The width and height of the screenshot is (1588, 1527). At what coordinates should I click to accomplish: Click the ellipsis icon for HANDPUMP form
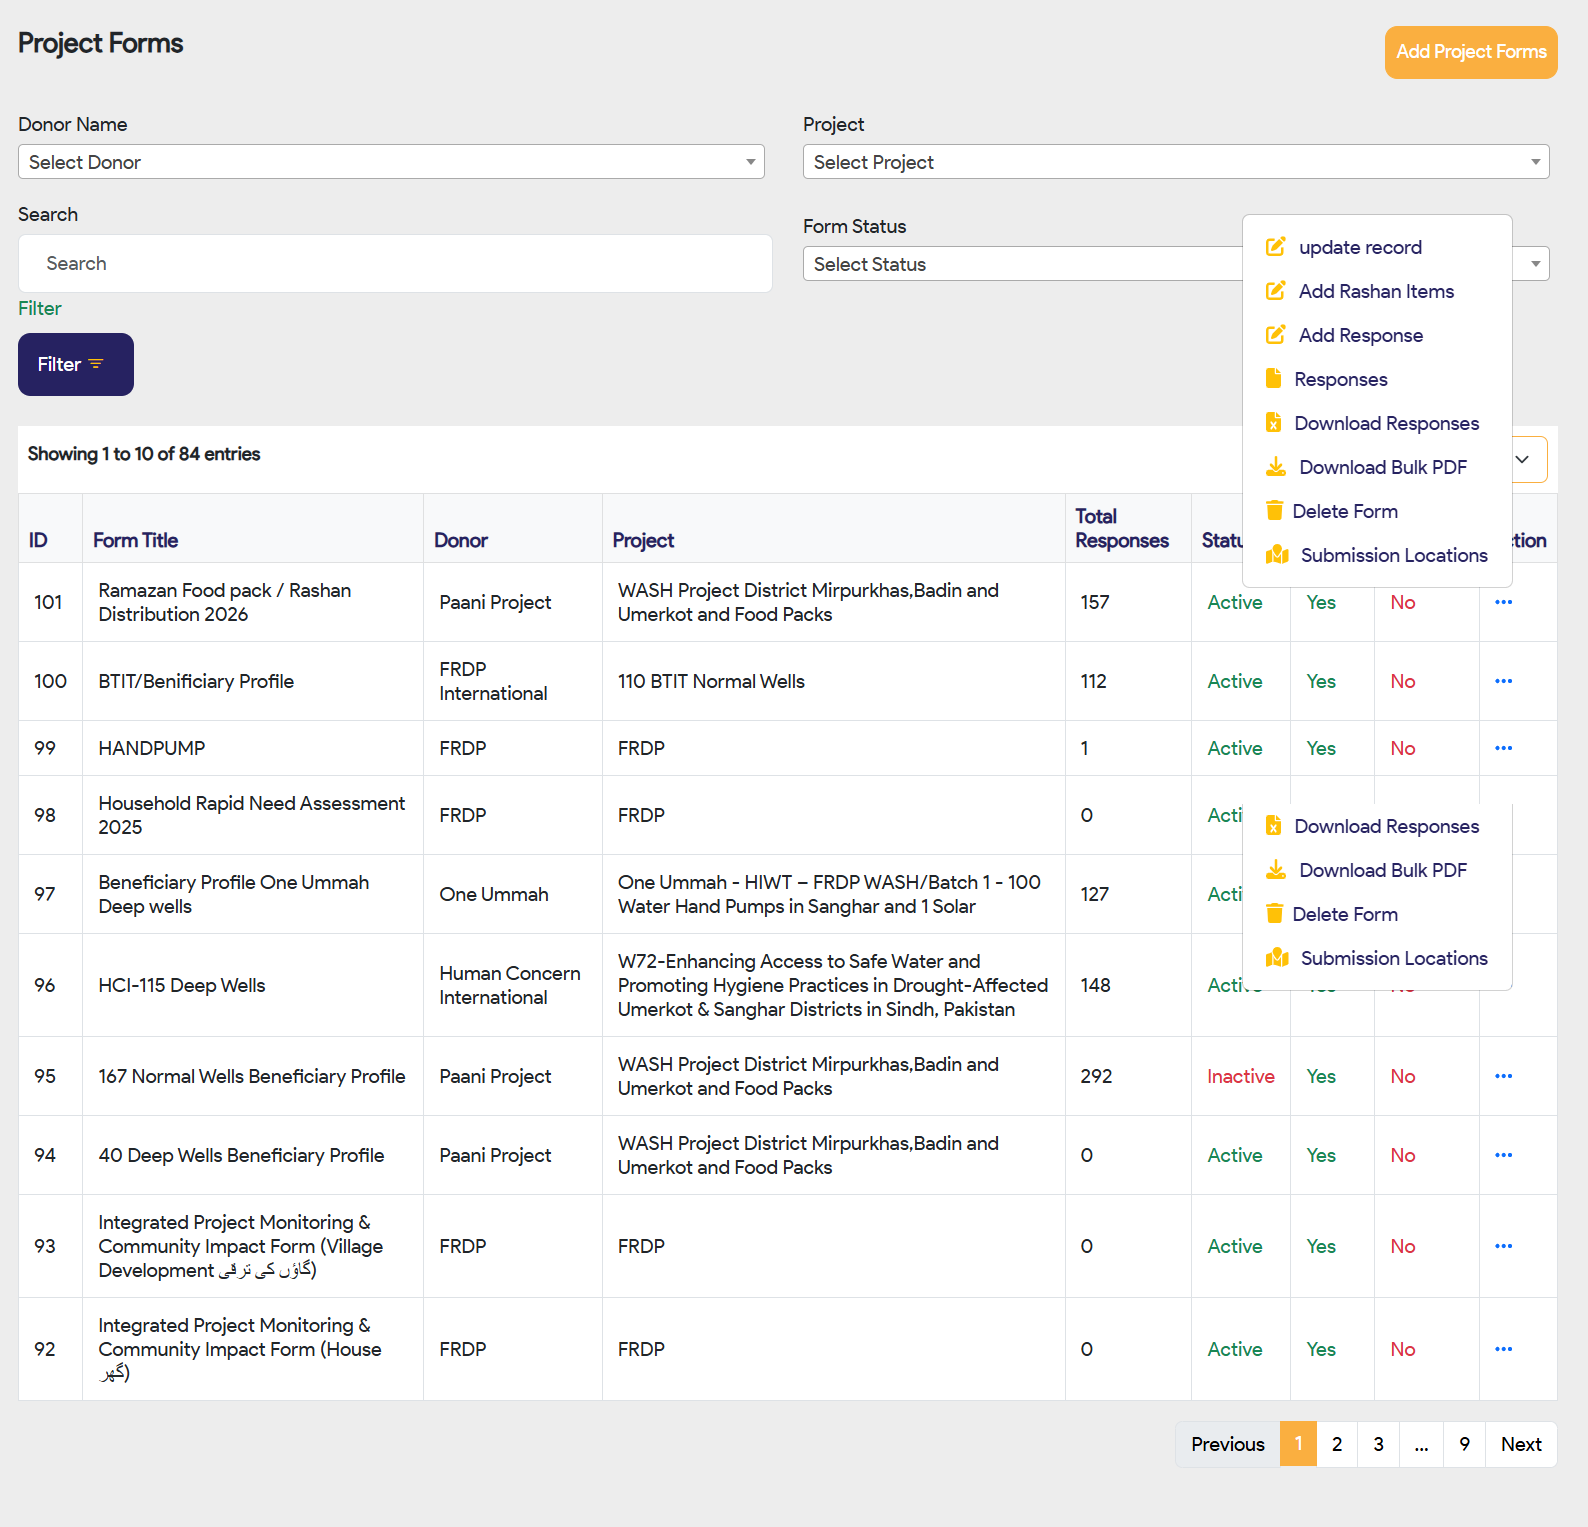pos(1503,748)
